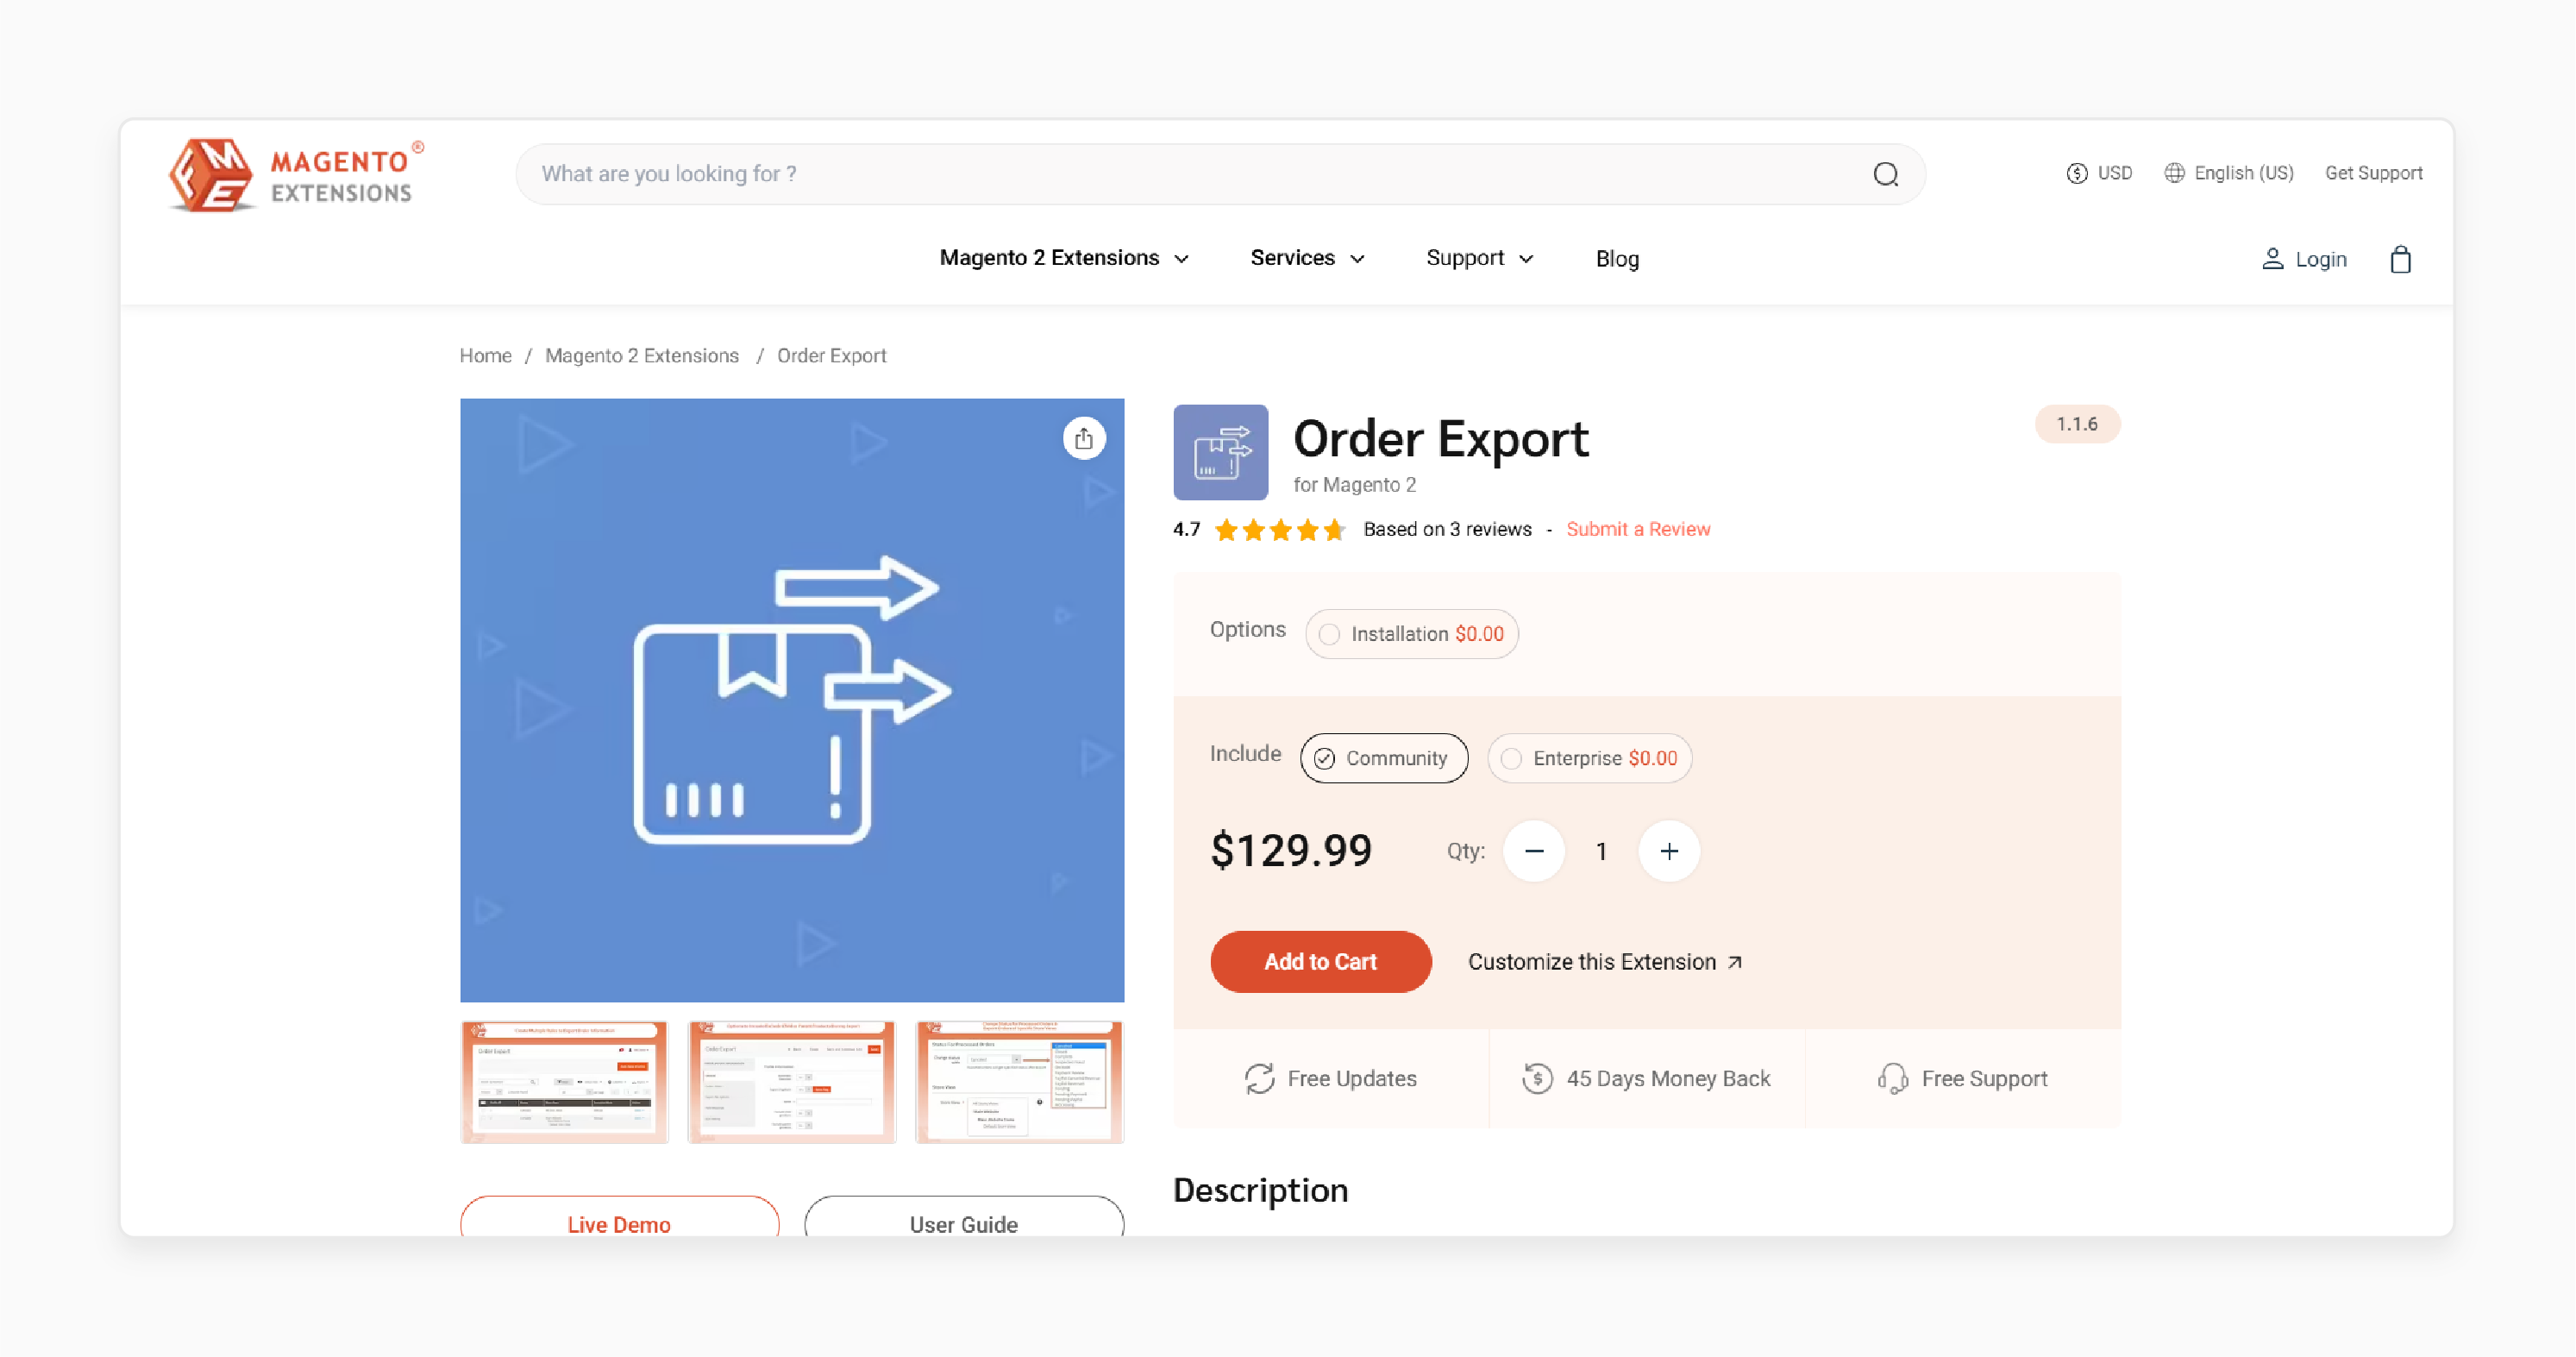Go to Magento 2 Extensions breadcrumb

point(642,355)
